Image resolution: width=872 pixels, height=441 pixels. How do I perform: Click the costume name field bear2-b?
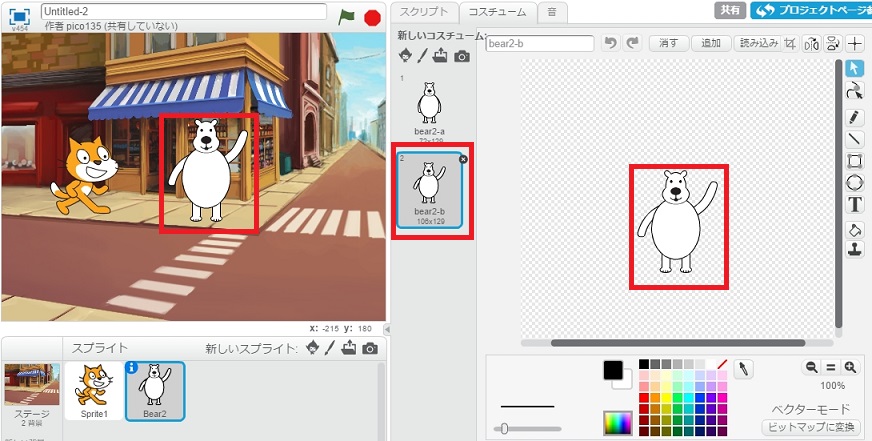coord(539,43)
